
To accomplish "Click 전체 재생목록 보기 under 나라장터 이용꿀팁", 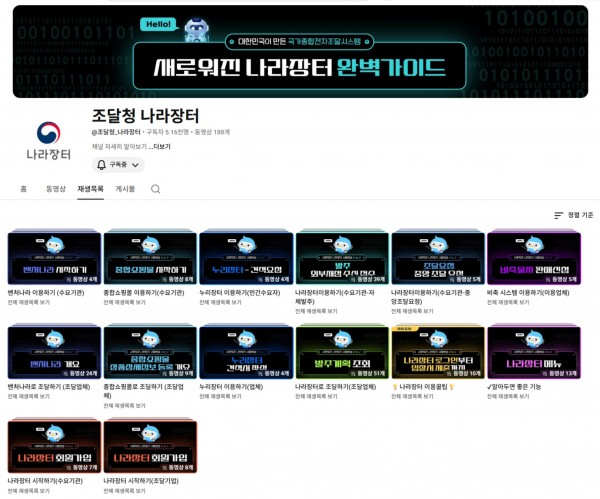I will point(412,396).
